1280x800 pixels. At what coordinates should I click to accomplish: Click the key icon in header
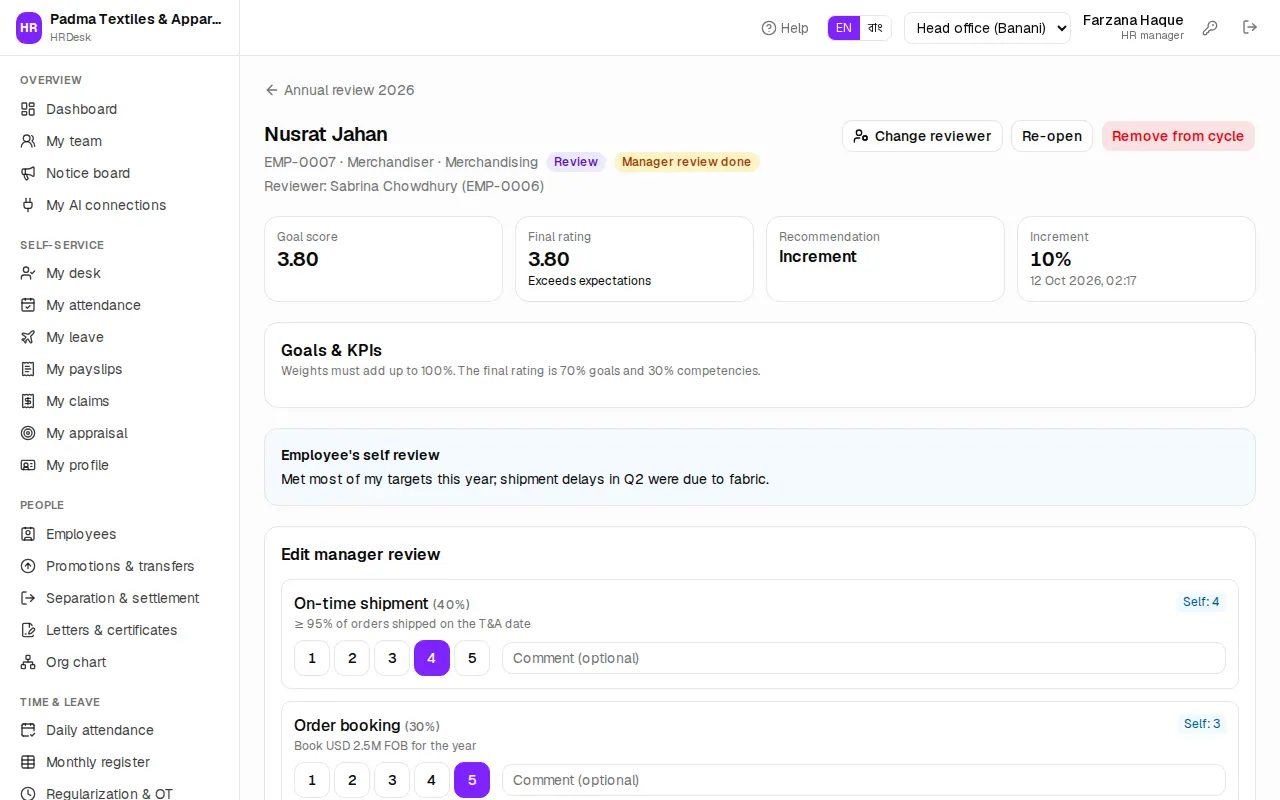(1210, 28)
